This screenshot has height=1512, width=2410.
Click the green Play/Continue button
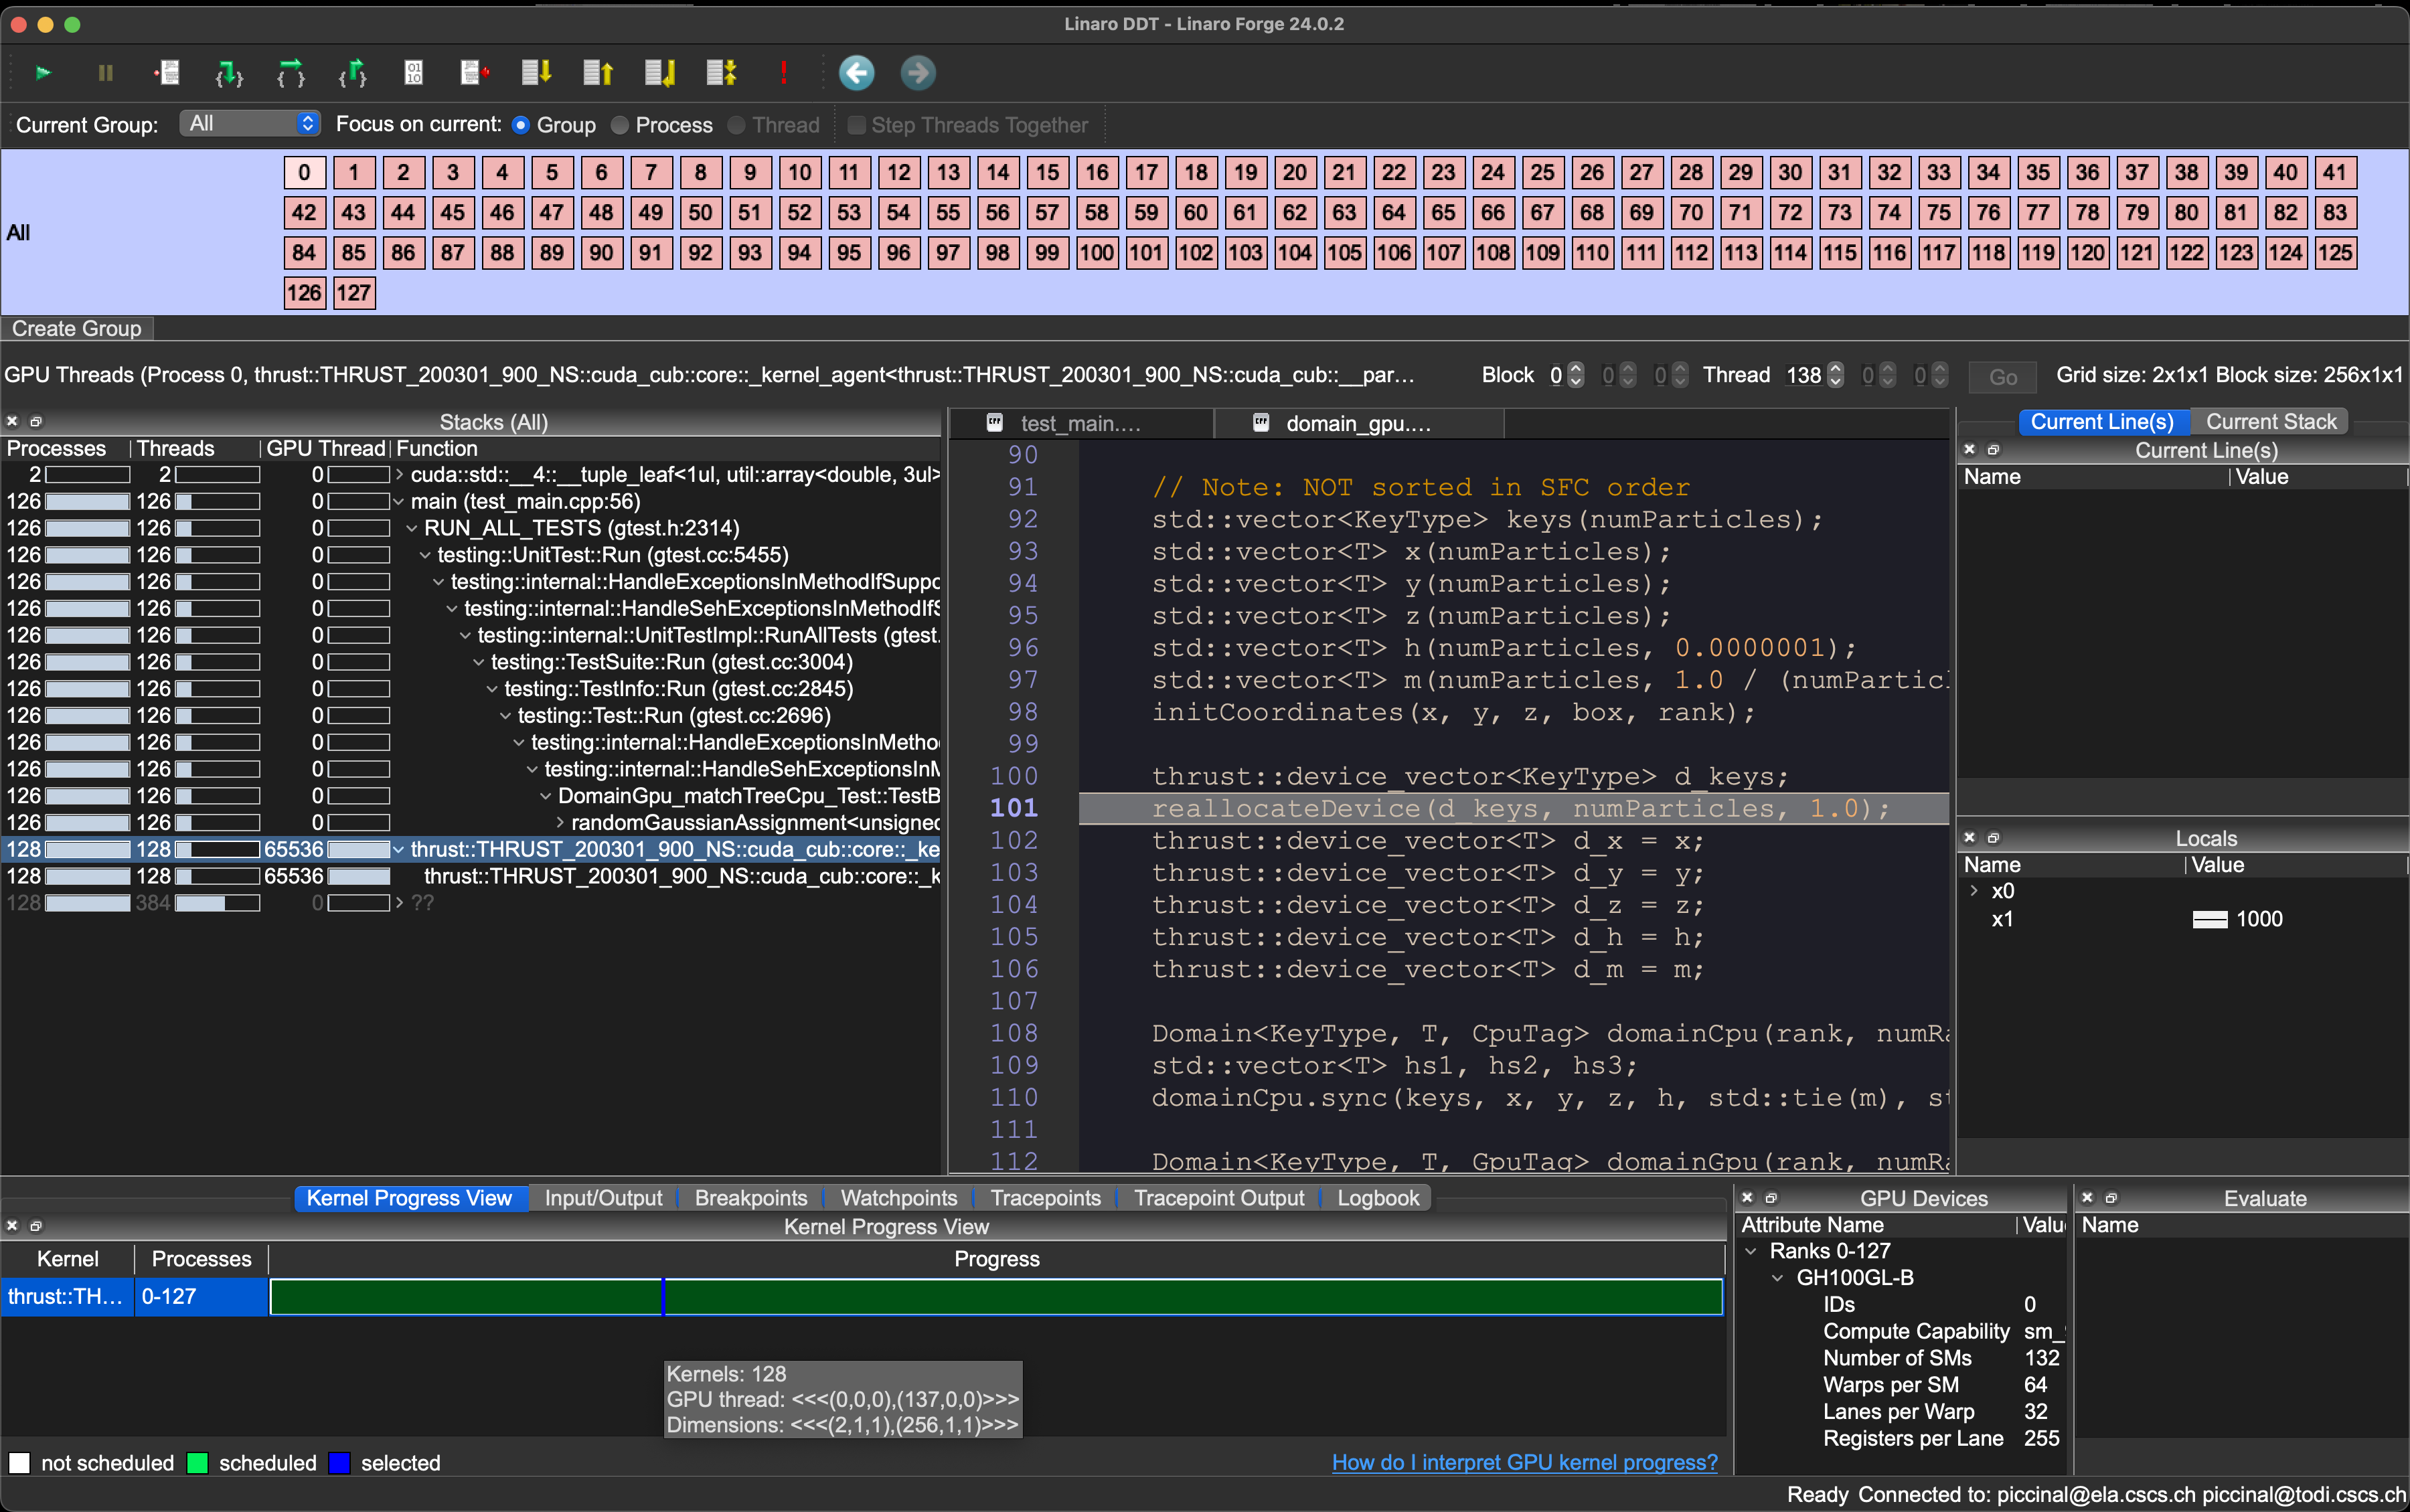tap(43, 73)
